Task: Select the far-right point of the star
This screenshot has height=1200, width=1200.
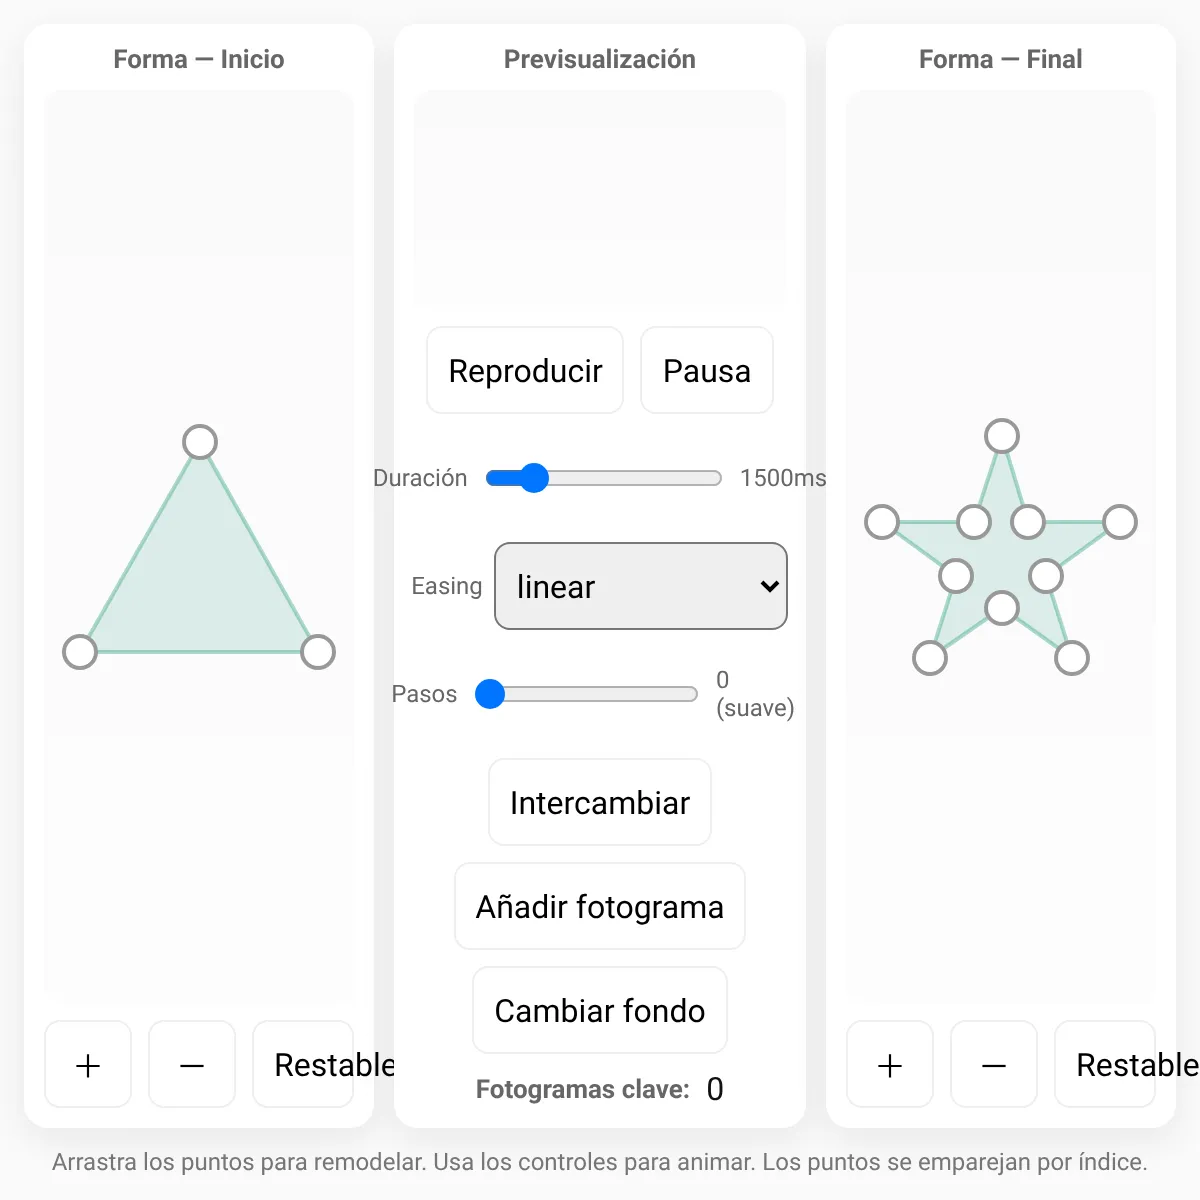Action: 1120,522
